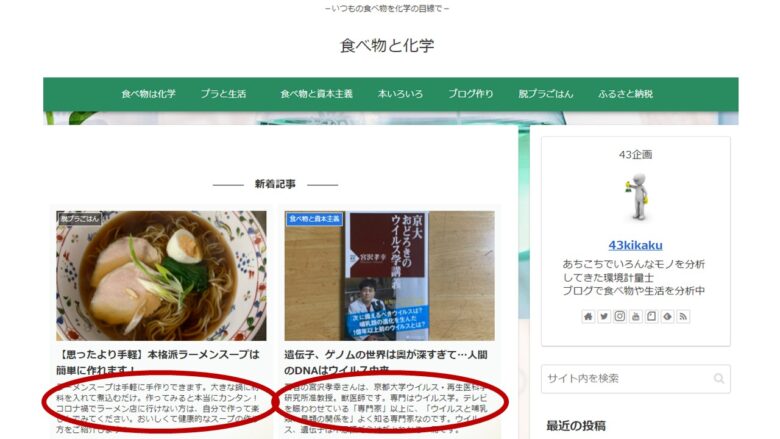Screen dimensions: 780x439
Task: Click the 食べ物と化学 site title
Action: tap(387, 45)
